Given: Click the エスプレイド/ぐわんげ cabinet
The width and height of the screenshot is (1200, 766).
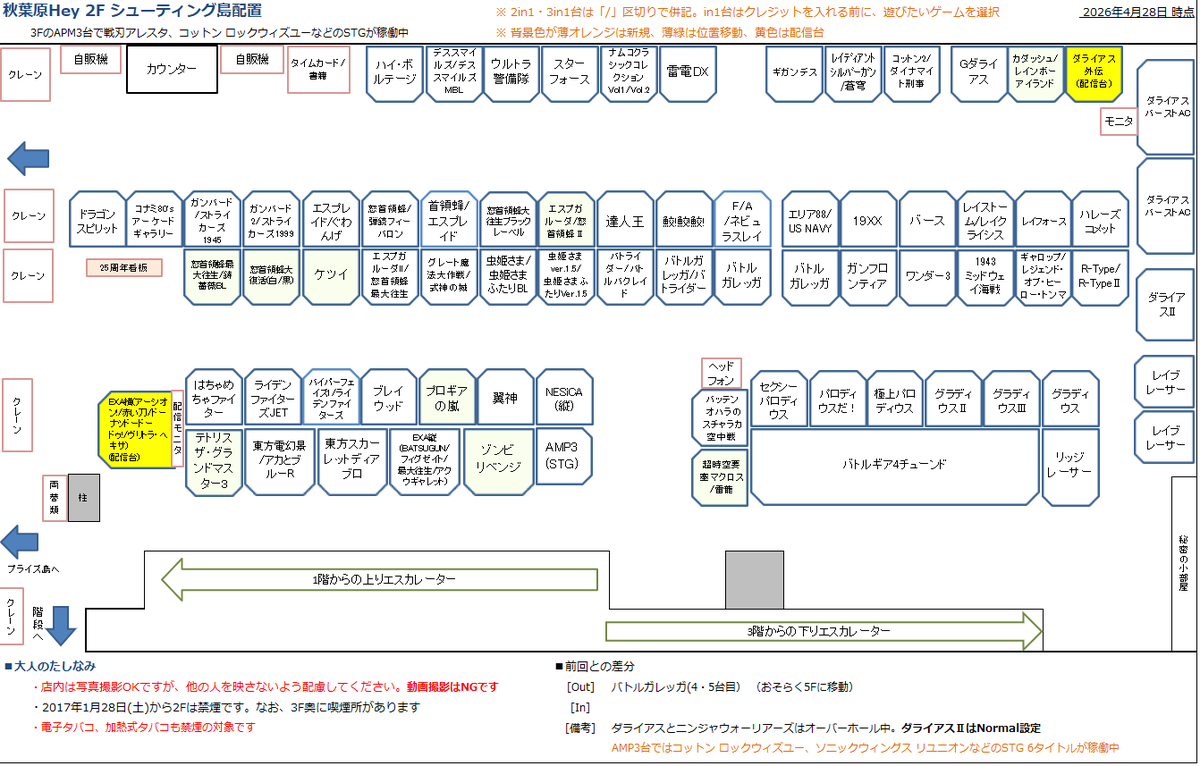Looking at the screenshot, I should (332, 221).
